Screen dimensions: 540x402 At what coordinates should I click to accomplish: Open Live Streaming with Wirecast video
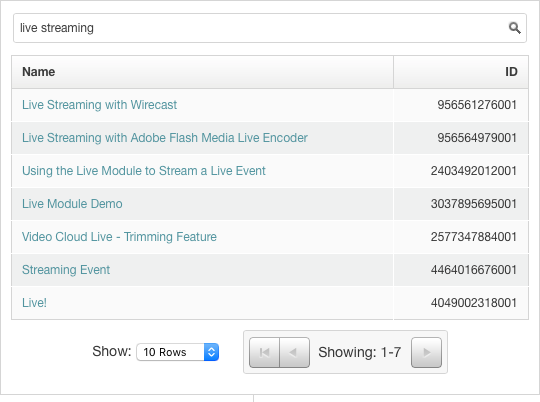tap(100, 105)
